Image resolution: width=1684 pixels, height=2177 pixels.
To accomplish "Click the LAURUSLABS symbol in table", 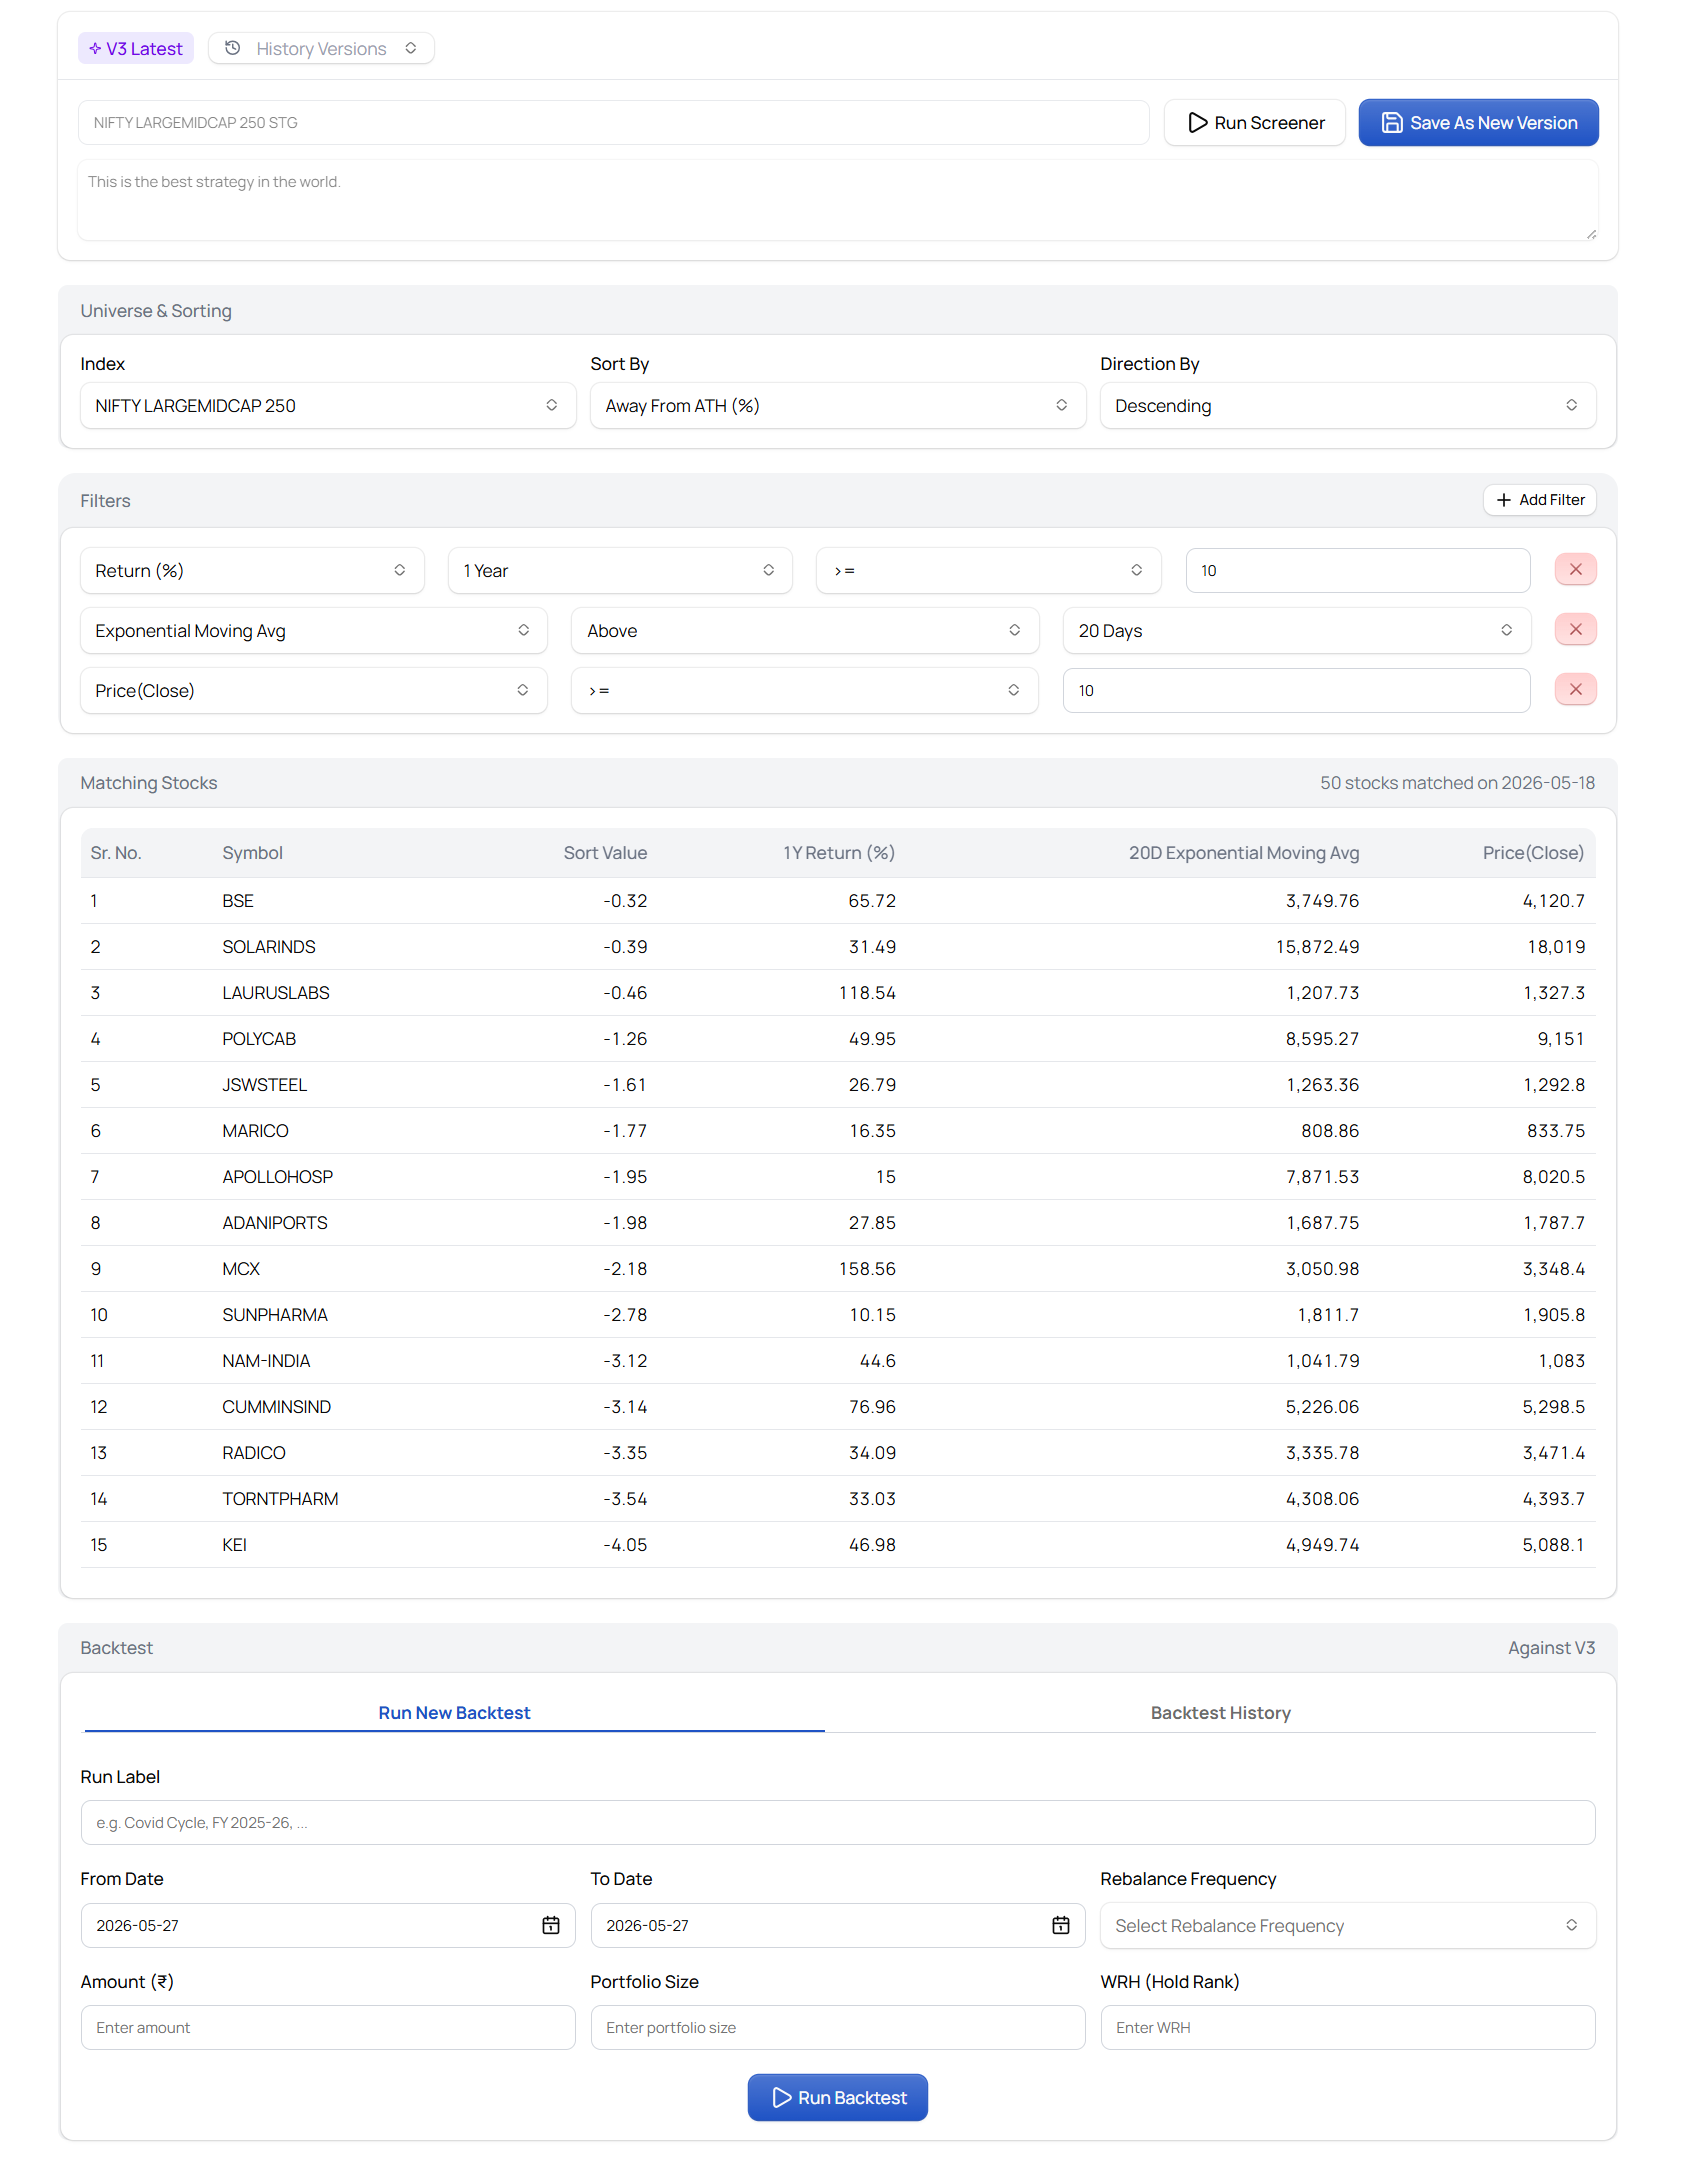I will click(x=276, y=993).
